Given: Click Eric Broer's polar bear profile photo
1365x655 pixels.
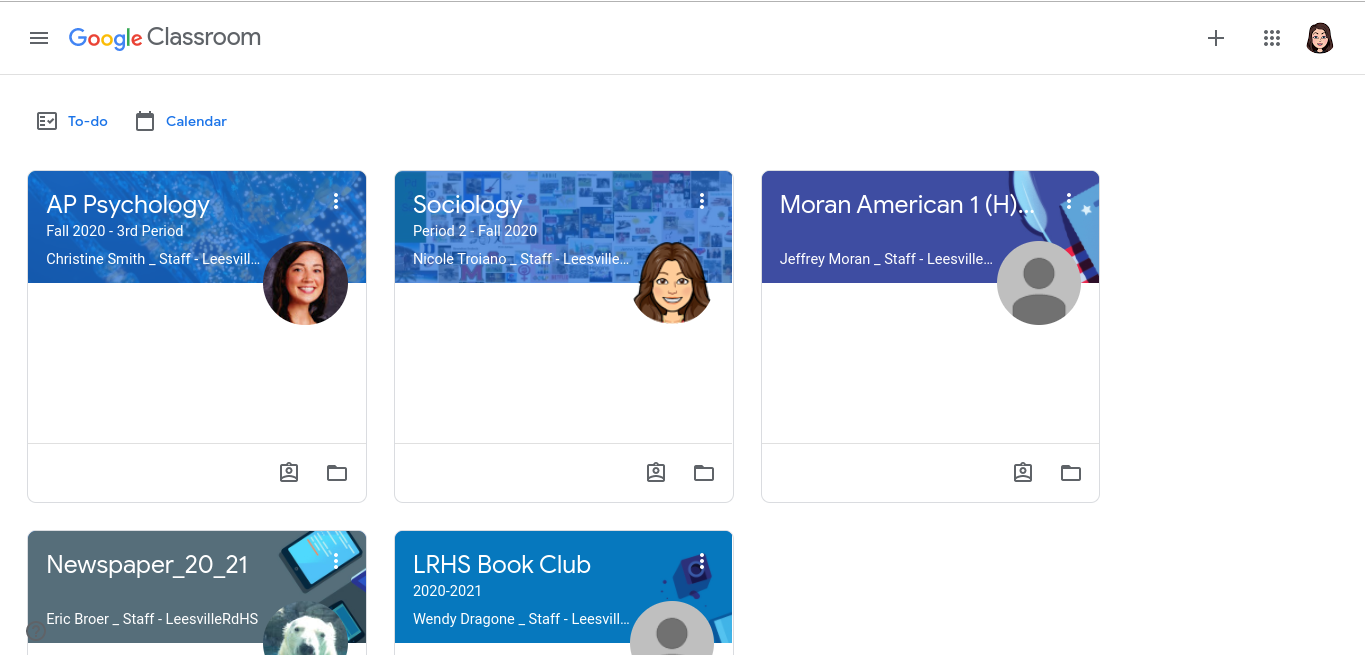Looking at the screenshot, I should click(305, 628).
